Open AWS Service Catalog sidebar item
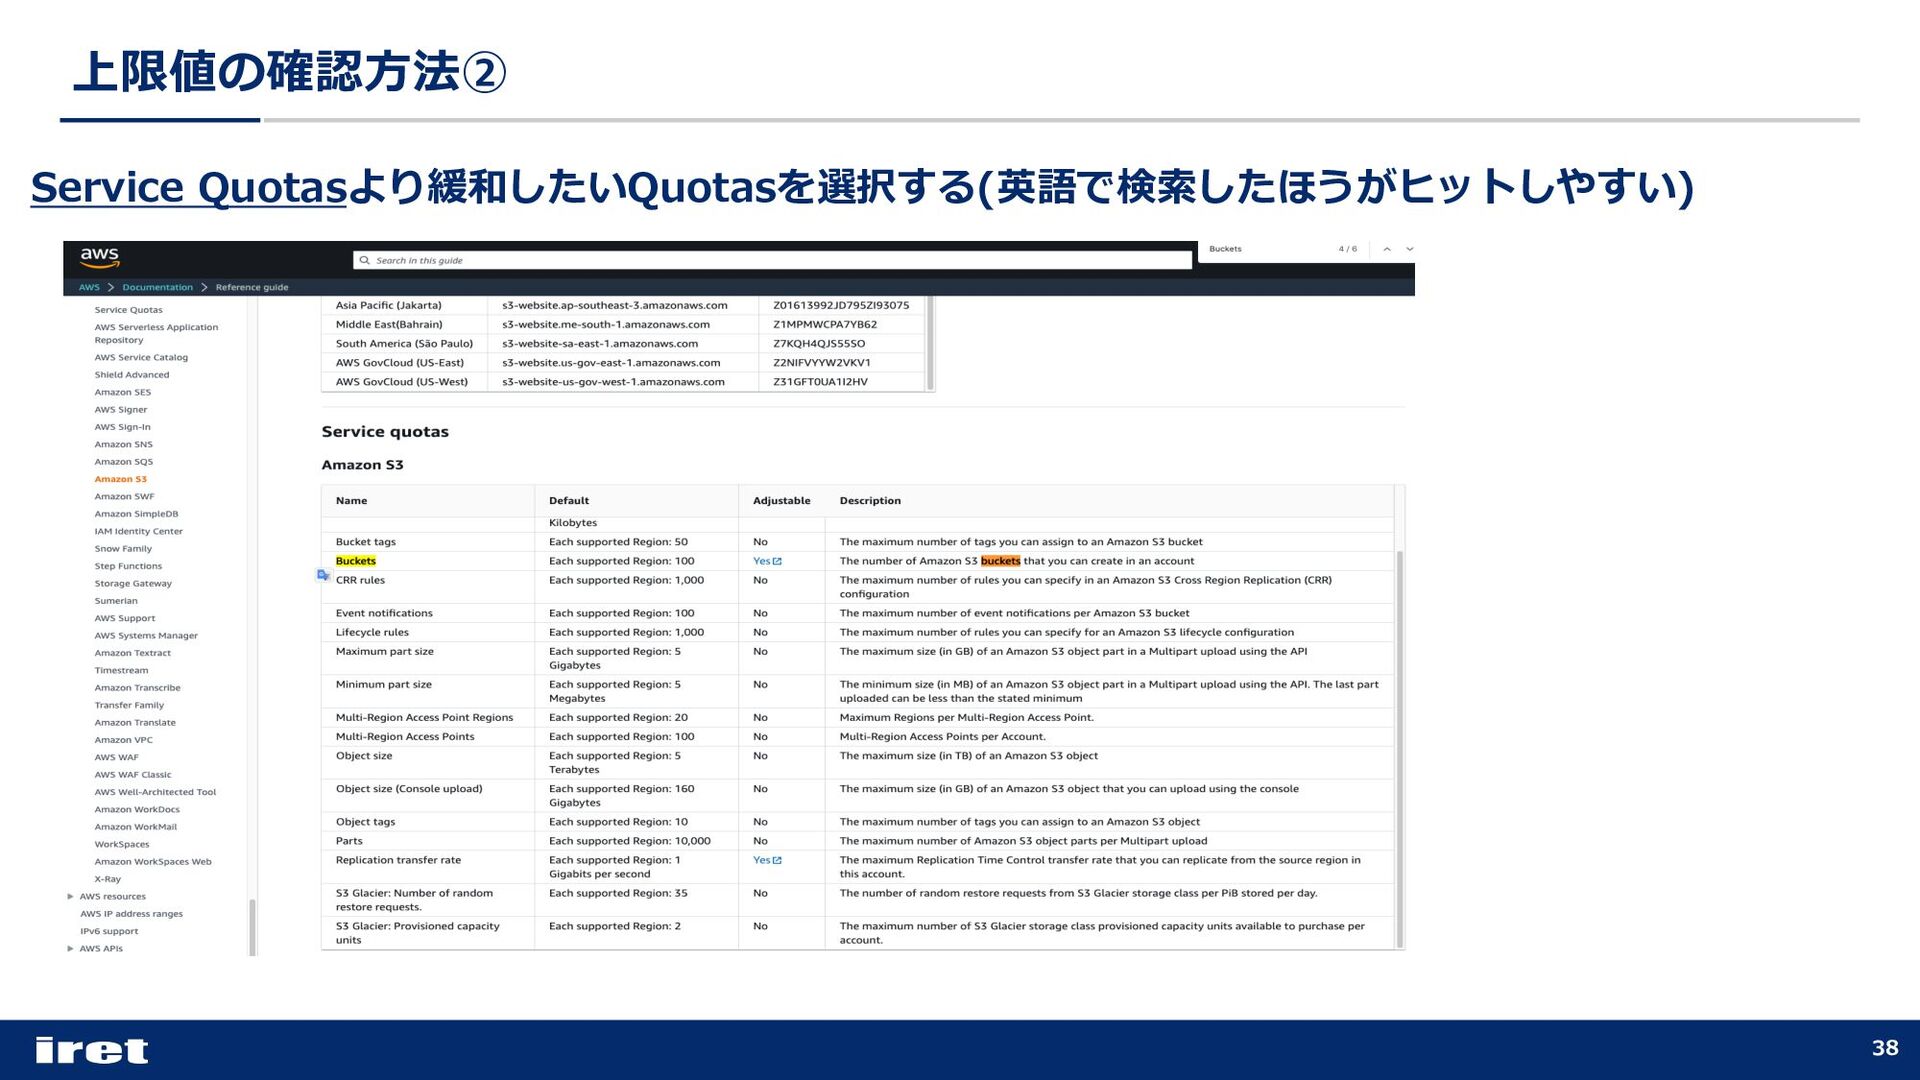 click(141, 358)
